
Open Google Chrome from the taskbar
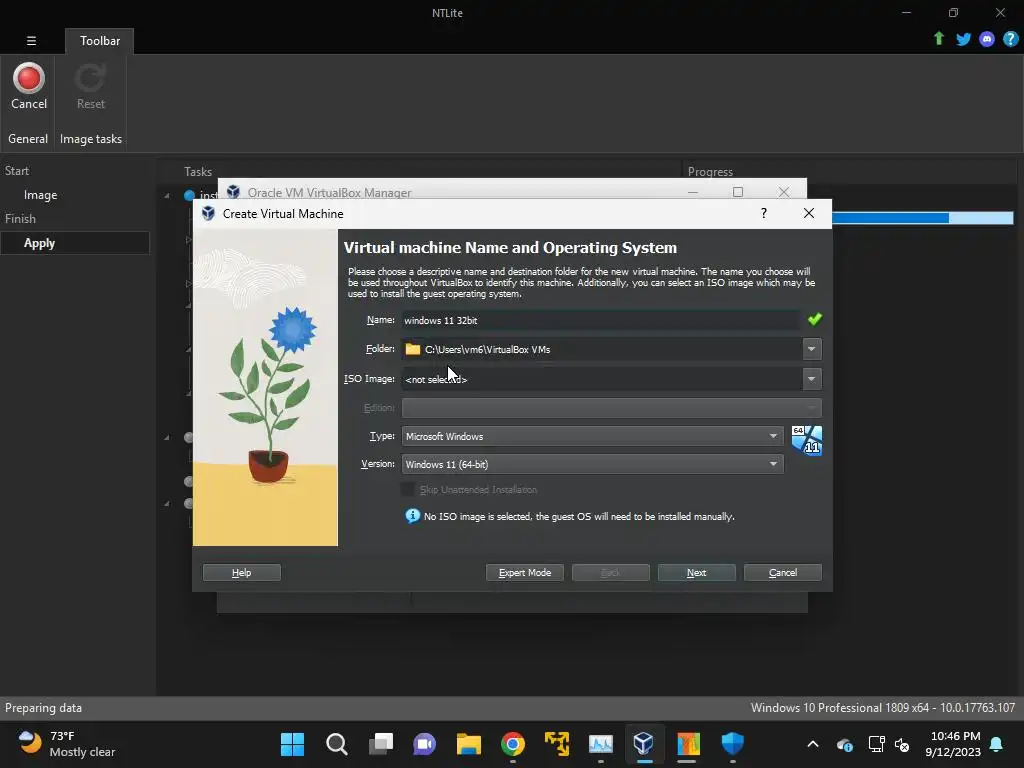pyautogui.click(x=513, y=744)
